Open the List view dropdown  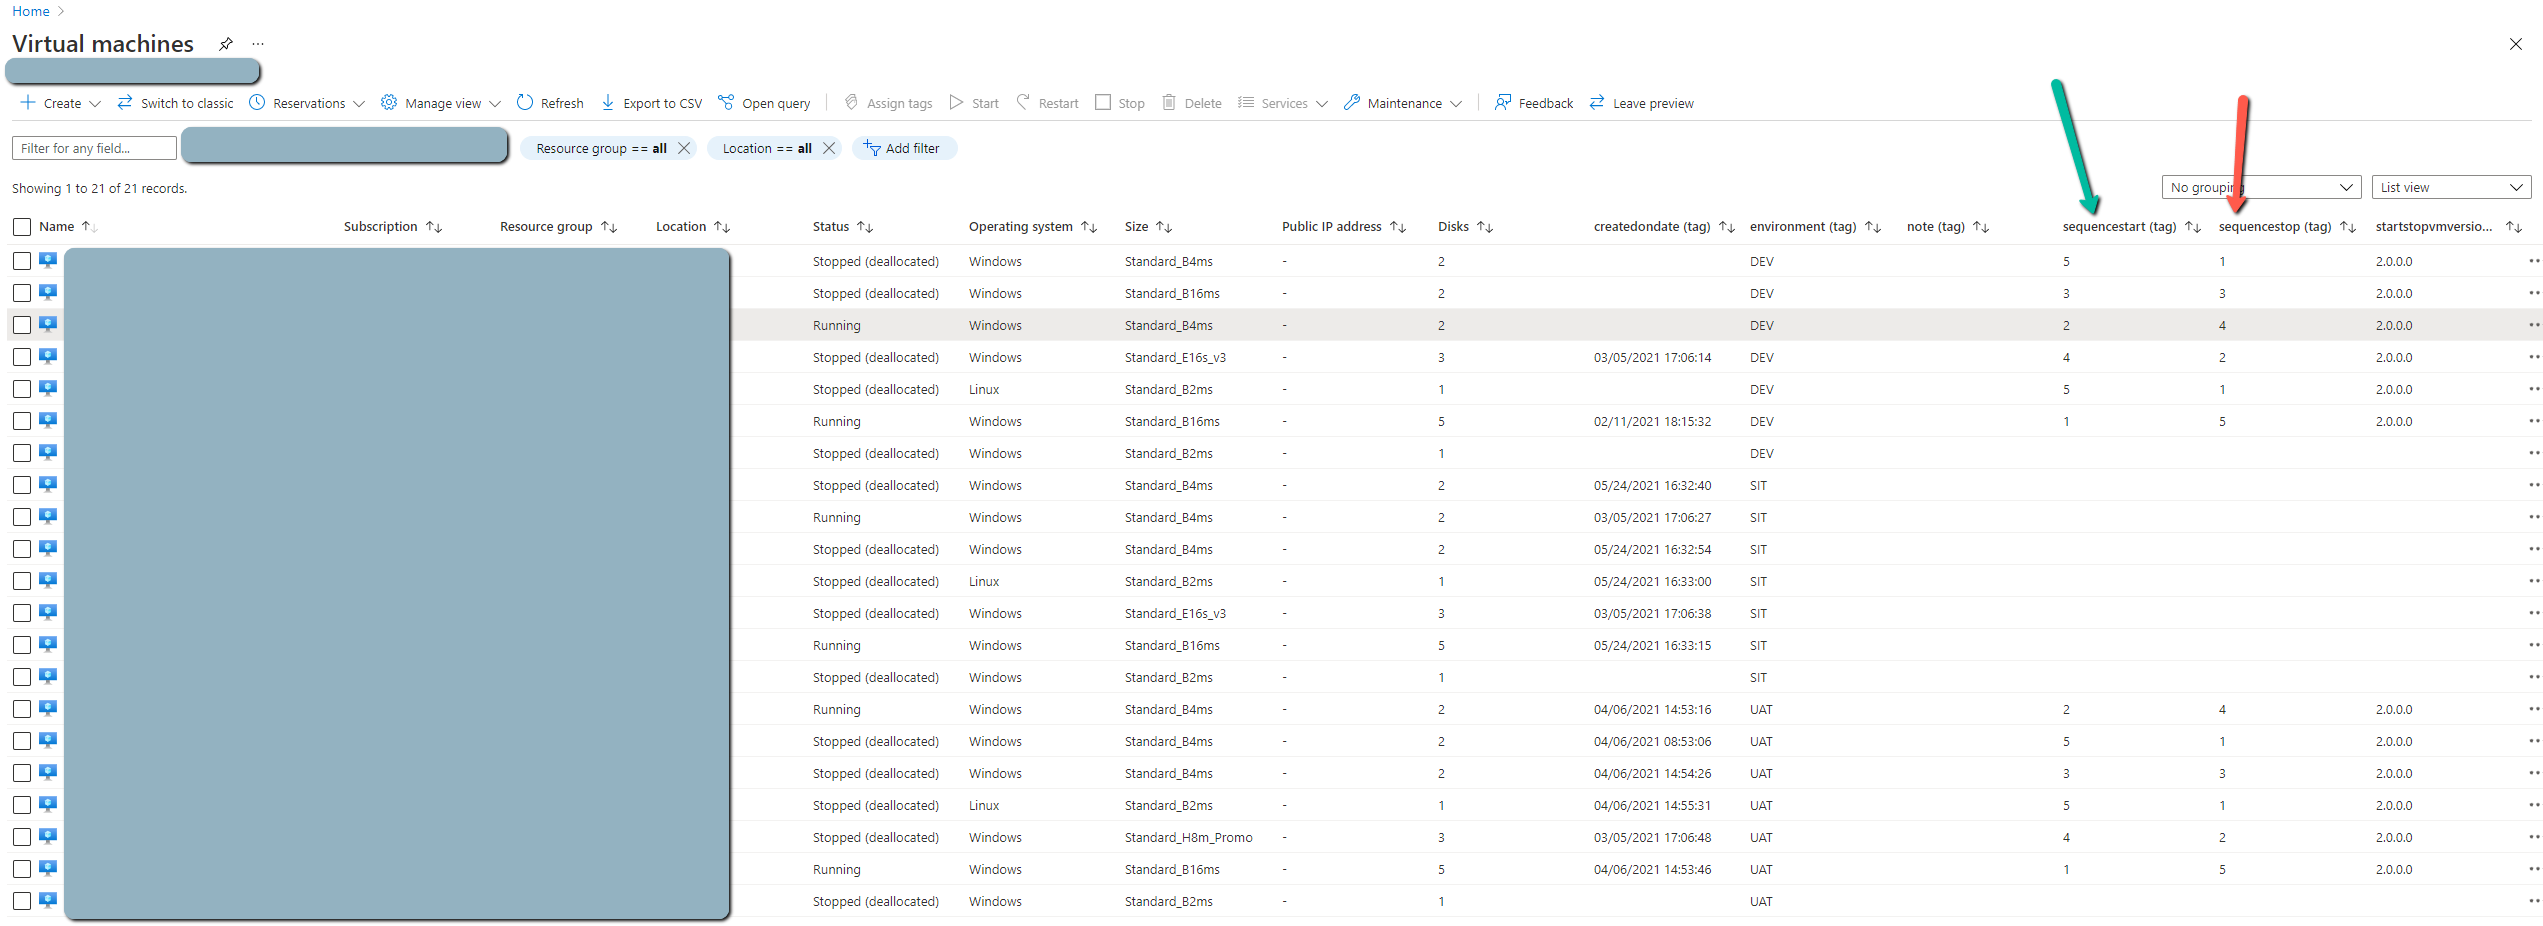[x=2451, y=187]
